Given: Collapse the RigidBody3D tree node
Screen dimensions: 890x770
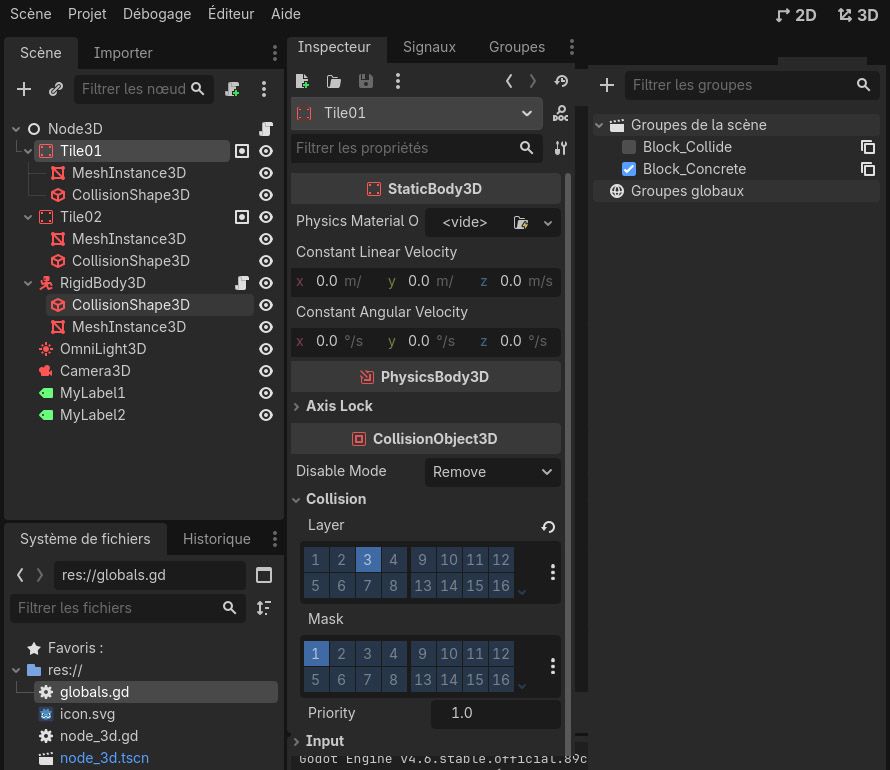Looking at the screenshot, I should coord(27,283).
